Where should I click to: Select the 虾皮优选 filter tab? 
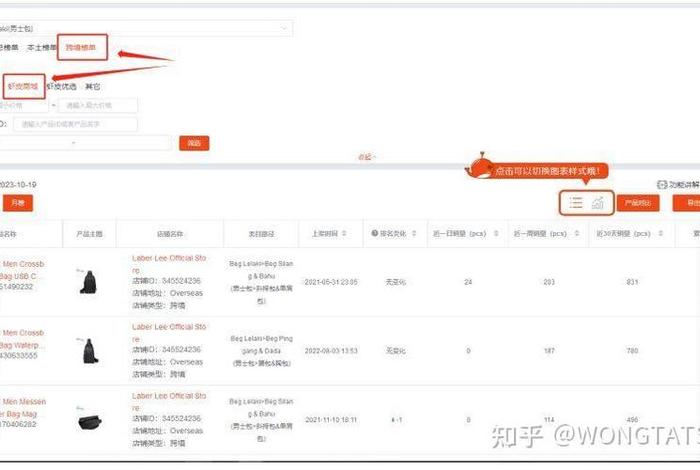click(62, 86)
